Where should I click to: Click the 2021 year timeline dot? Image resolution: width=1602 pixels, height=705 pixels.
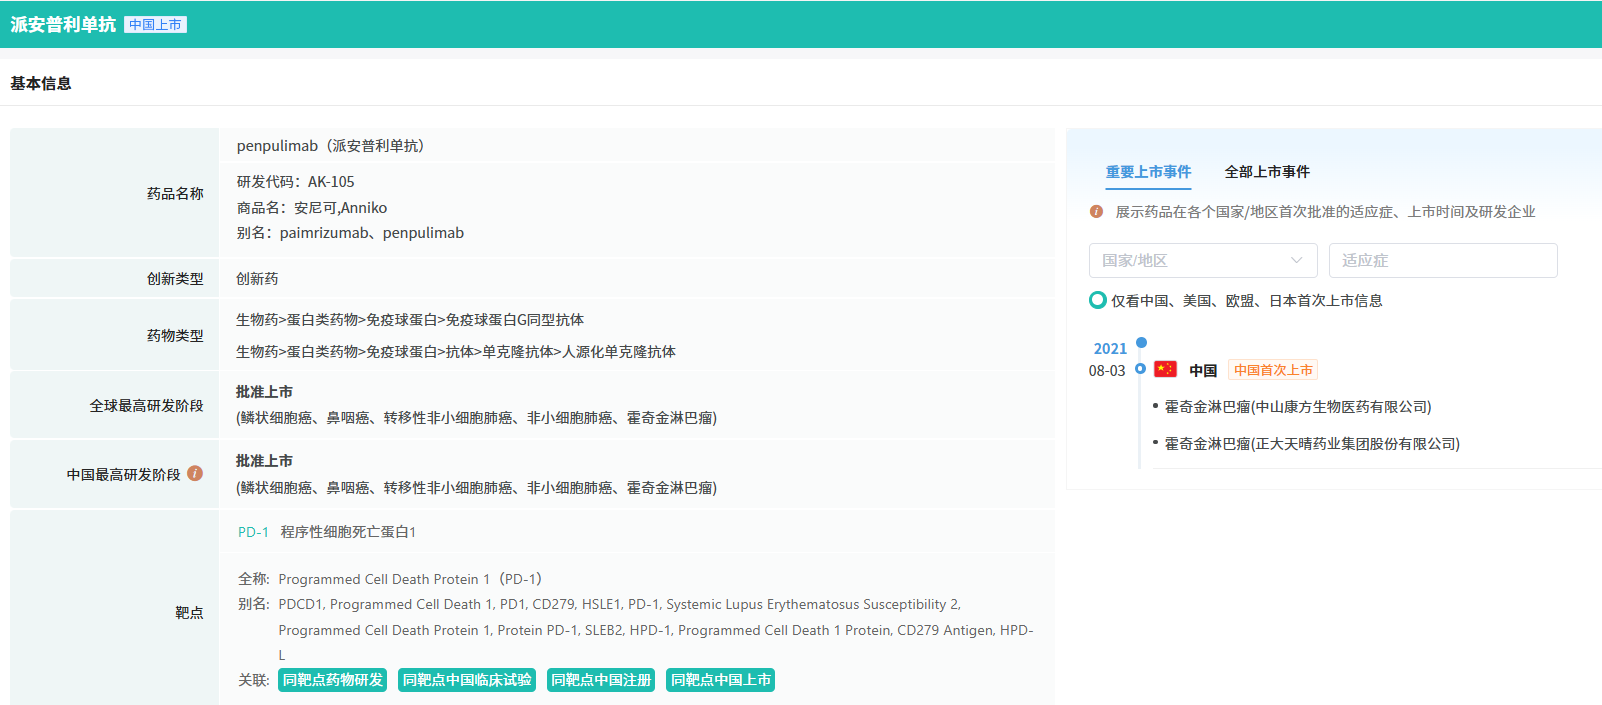coord(1141,343)
